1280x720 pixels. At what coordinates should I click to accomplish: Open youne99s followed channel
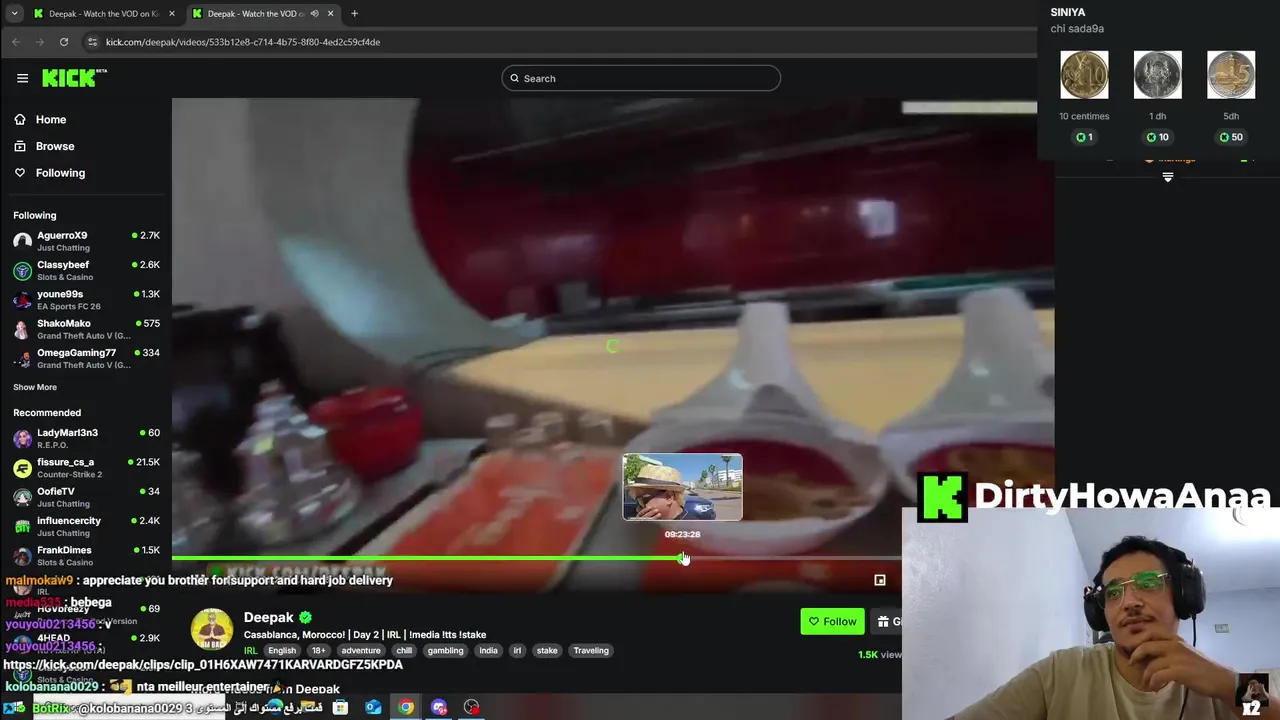(86, 300)
